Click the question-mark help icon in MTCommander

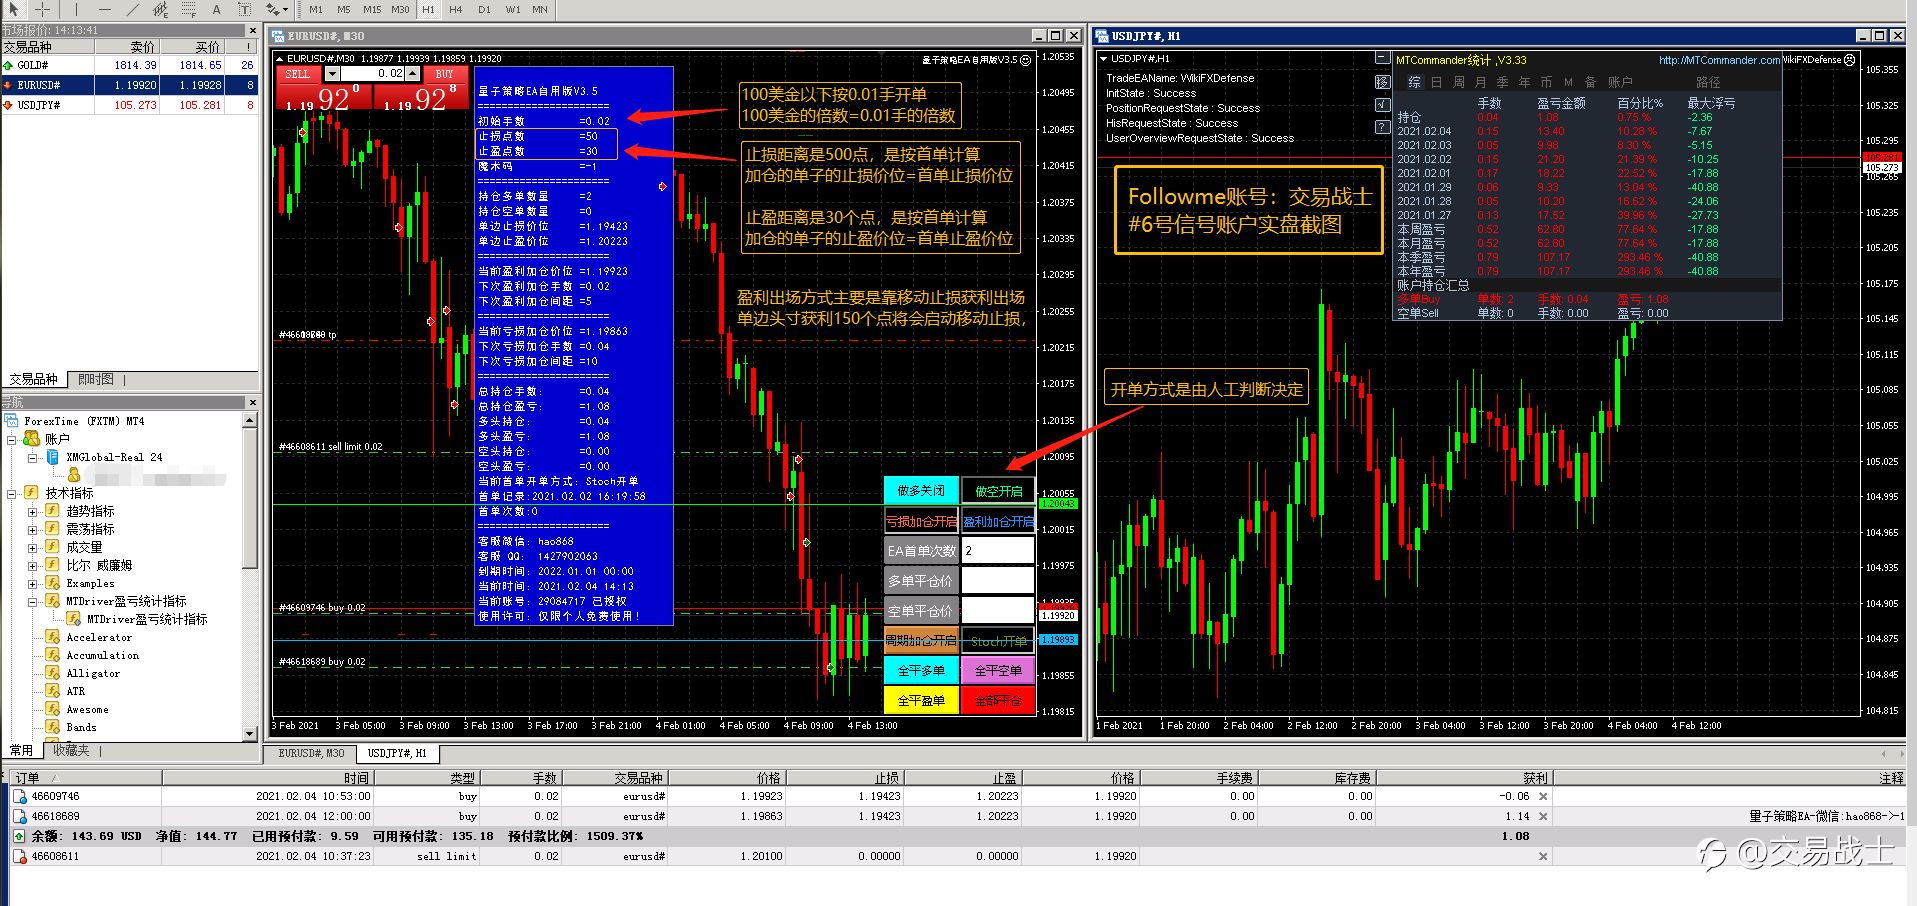[x=1383, y=127]
